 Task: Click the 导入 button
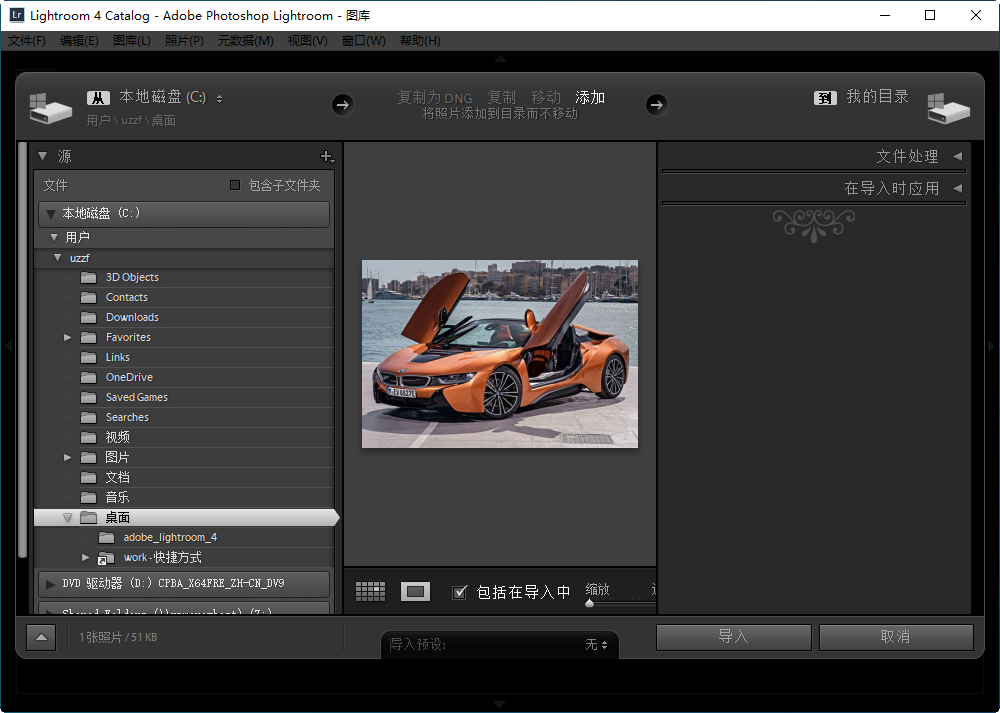pos(733,636)
